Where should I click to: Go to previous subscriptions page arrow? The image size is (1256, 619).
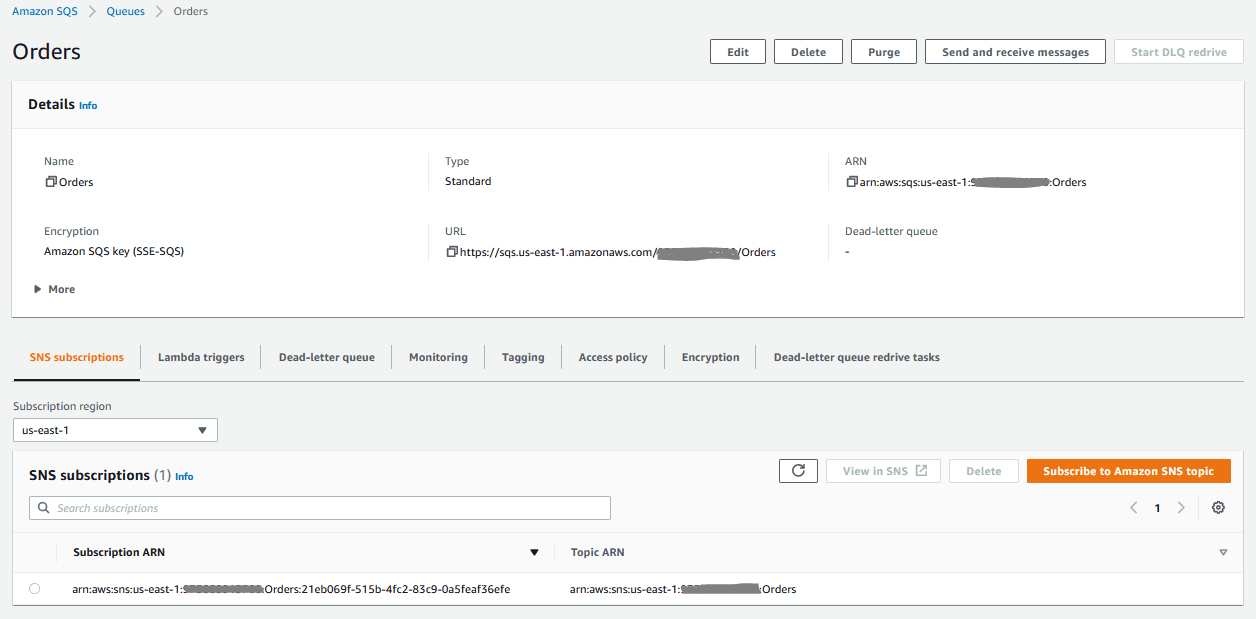point(1134,508)
